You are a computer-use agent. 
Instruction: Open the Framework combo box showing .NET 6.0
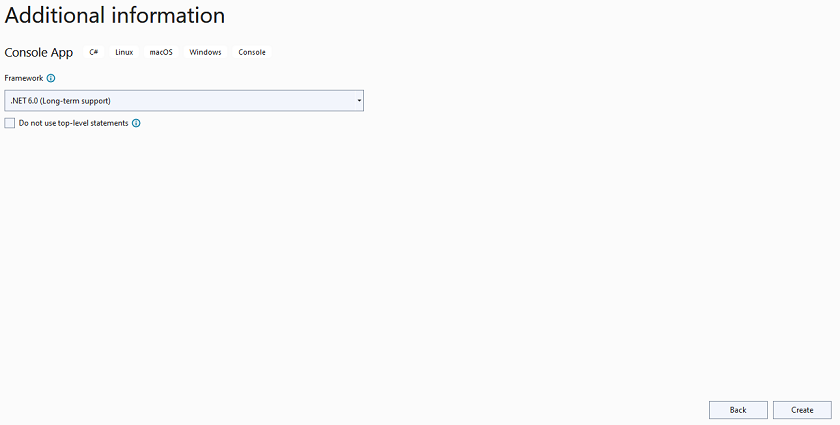pos(184,101)
